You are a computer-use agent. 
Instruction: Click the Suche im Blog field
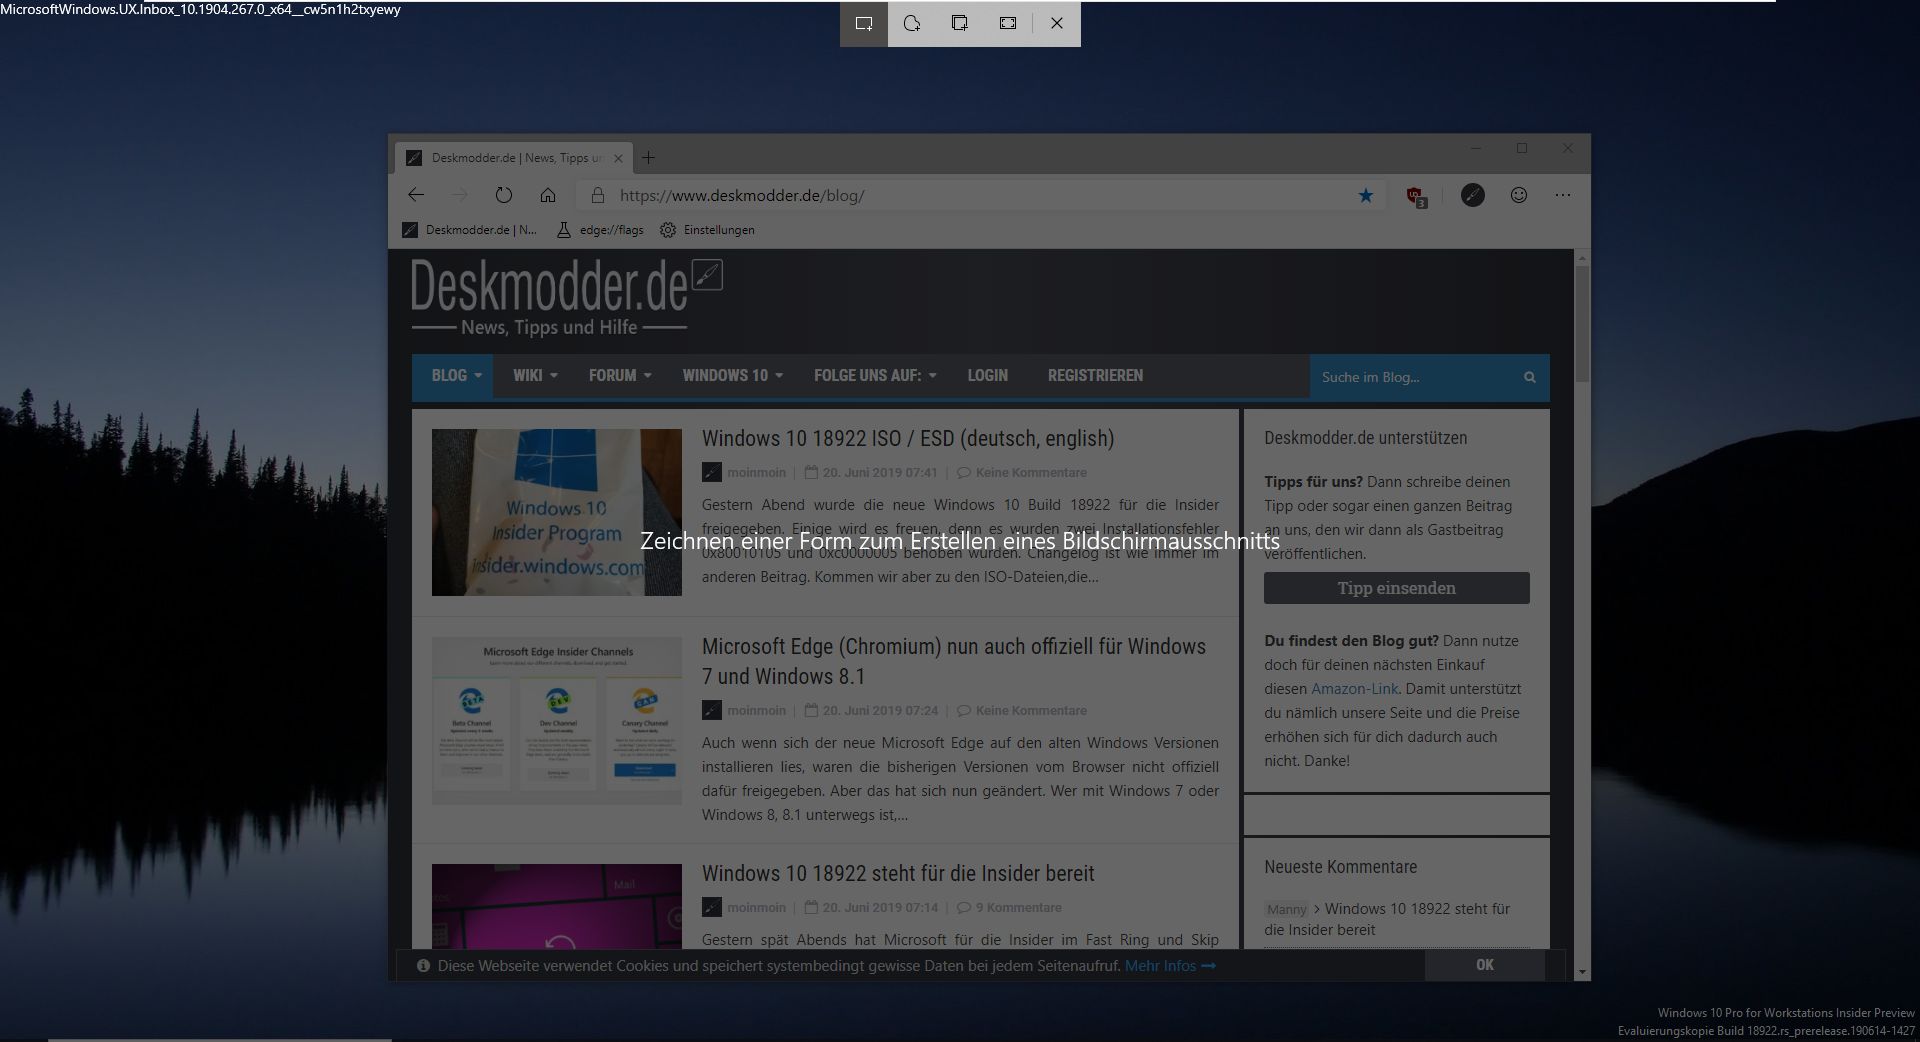(1411, 377)
